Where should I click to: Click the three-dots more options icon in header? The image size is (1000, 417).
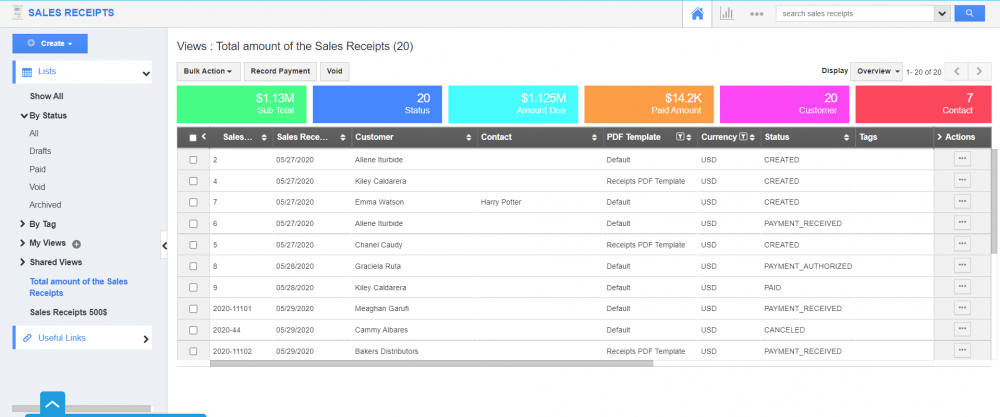click(756, 14)
